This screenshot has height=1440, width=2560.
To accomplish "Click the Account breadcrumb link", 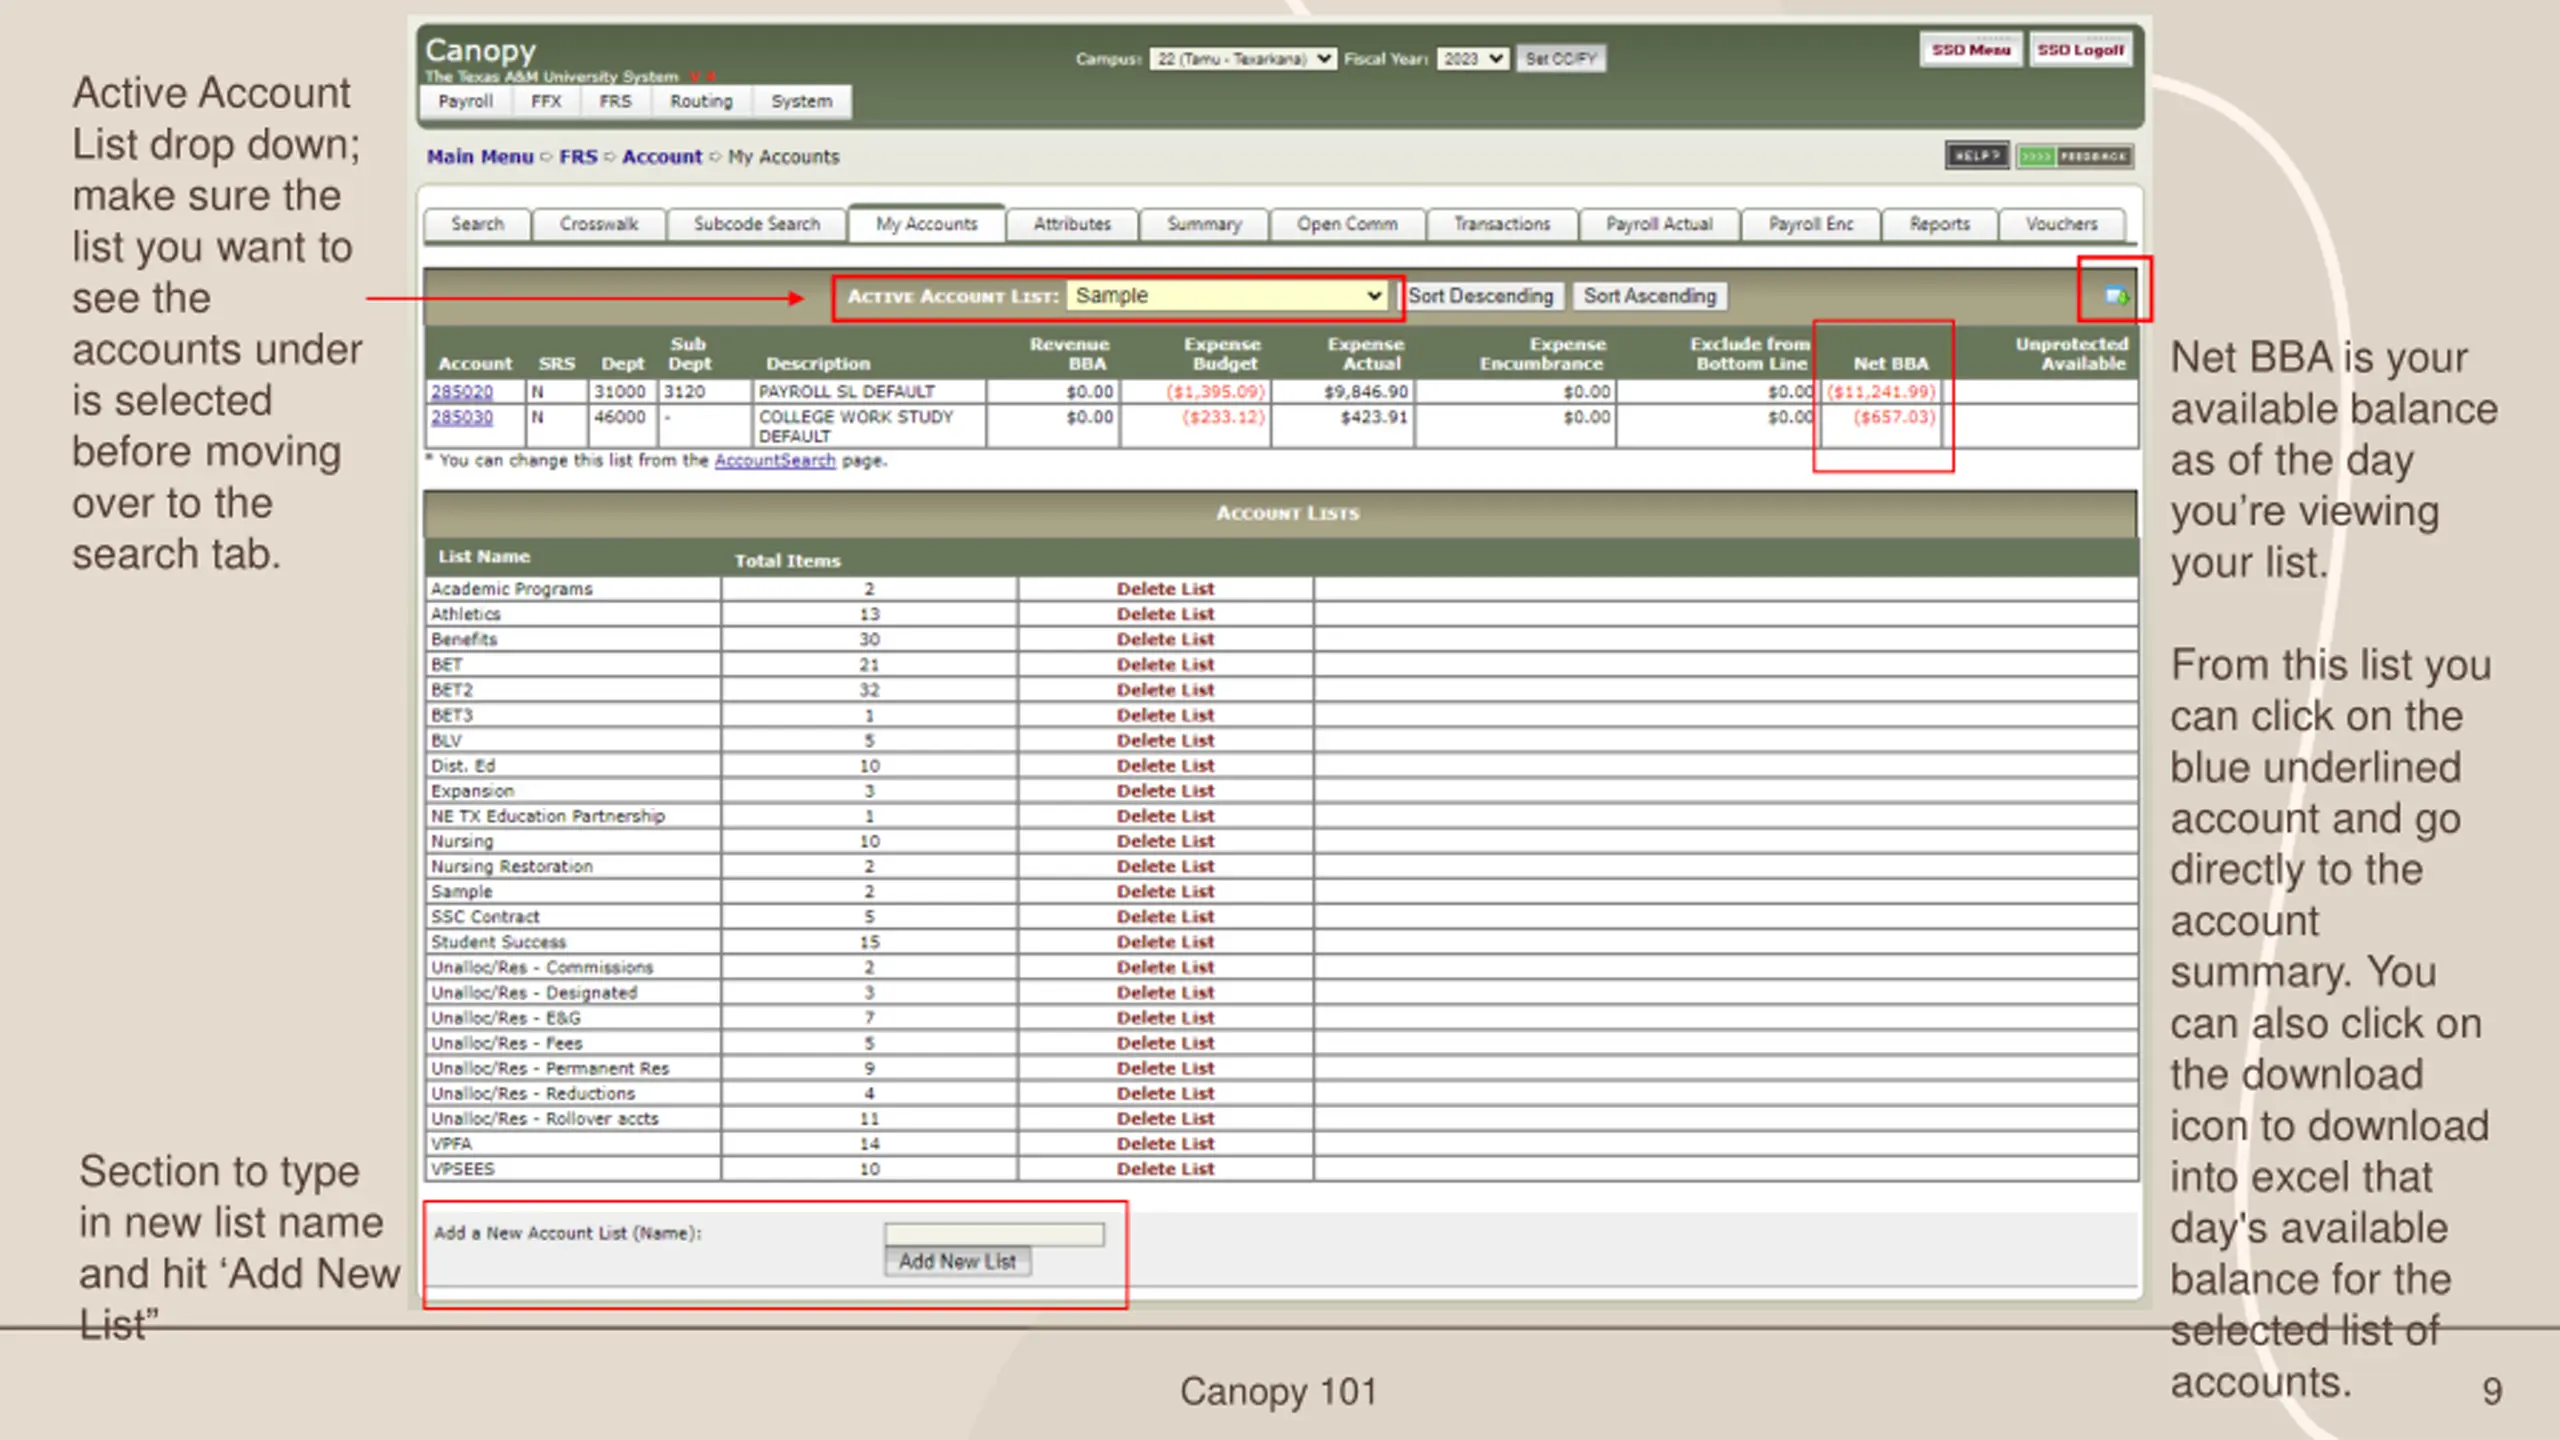I will coord(662,157).
